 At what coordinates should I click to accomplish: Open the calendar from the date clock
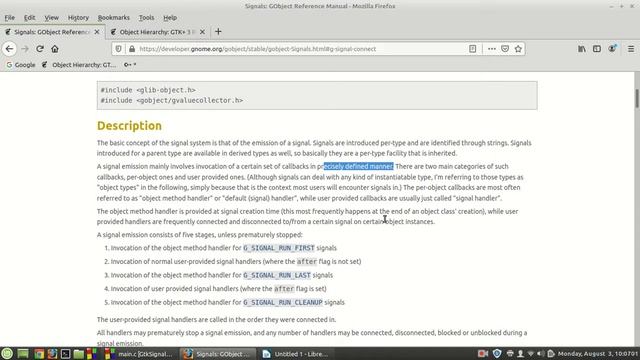coord(598,353)
